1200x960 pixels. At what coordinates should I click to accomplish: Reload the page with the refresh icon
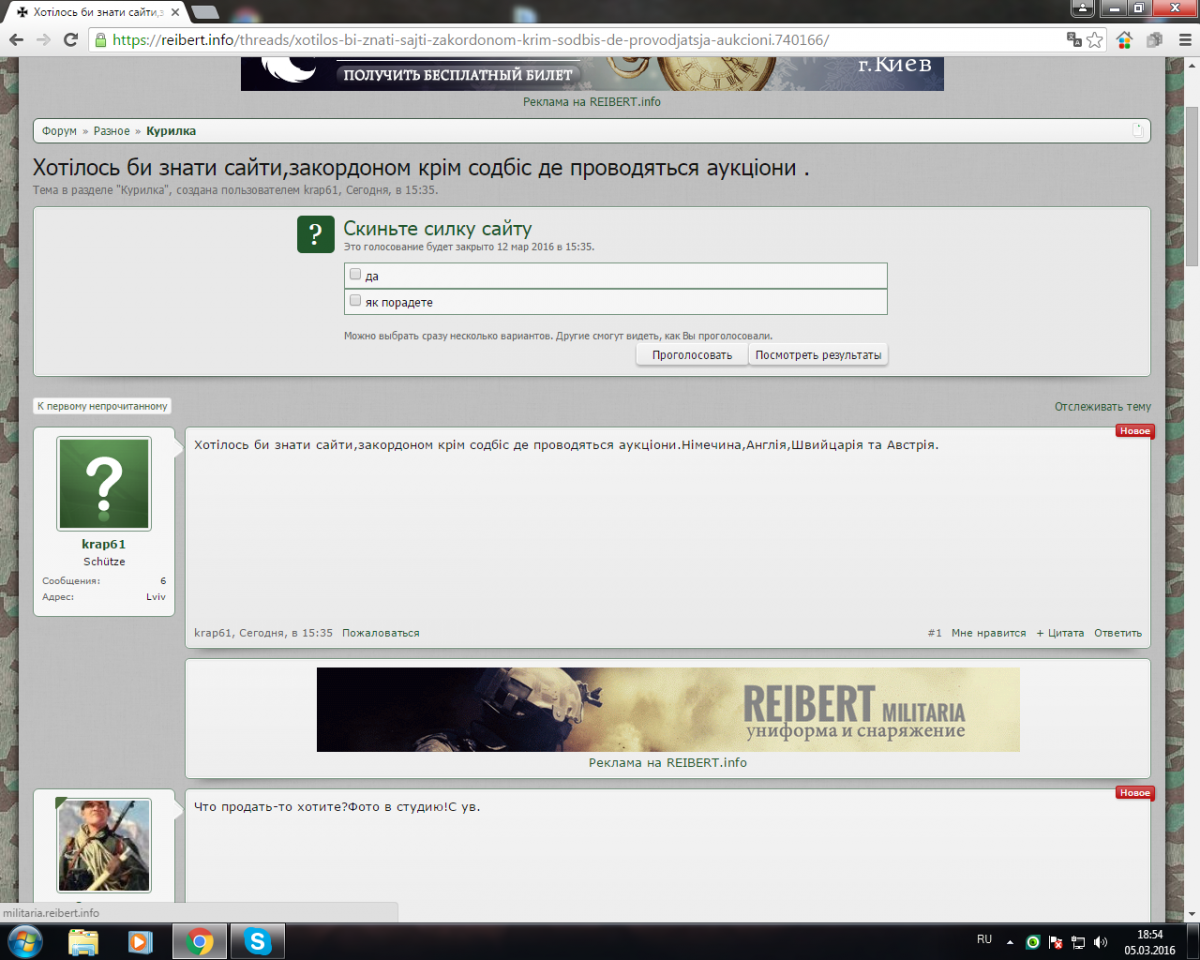tap(70, 40)
